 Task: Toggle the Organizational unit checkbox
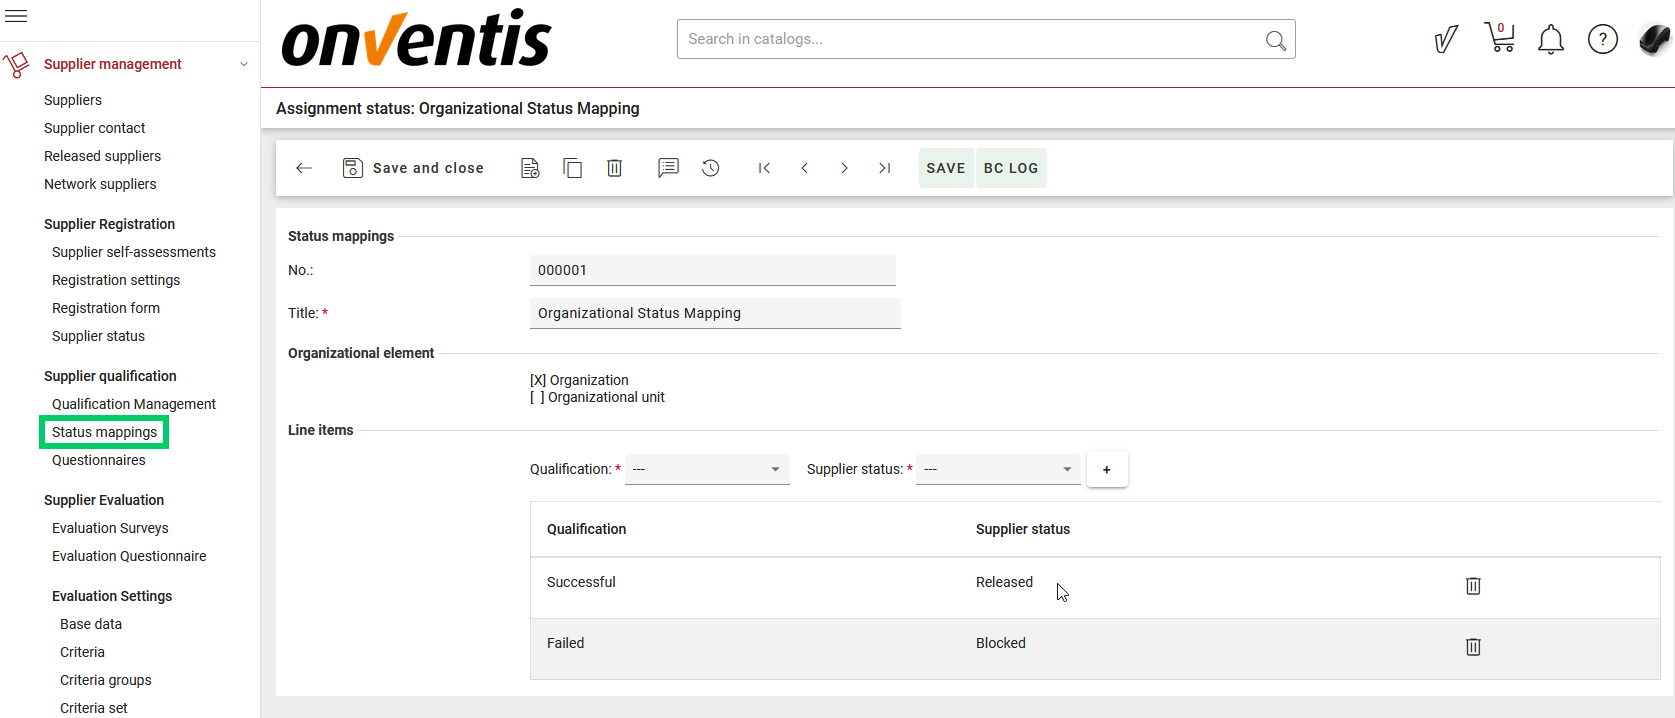[x=538, y=397]
